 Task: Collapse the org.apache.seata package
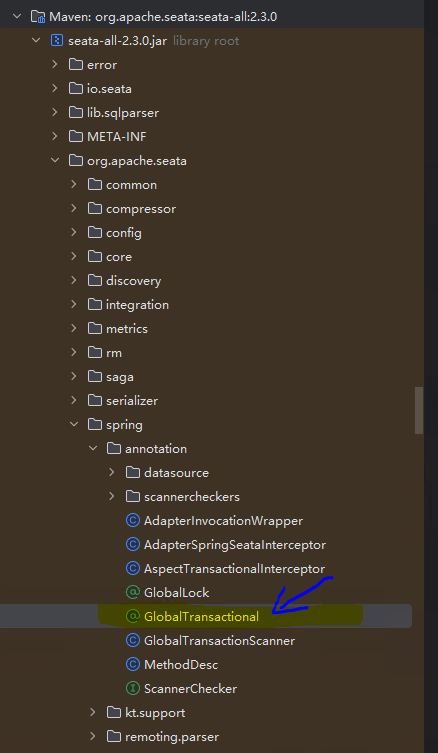(55, 160)
